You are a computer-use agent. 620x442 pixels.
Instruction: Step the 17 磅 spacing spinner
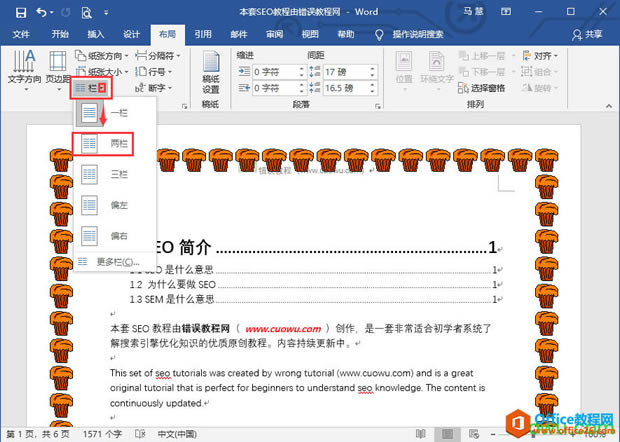point(373,72)
